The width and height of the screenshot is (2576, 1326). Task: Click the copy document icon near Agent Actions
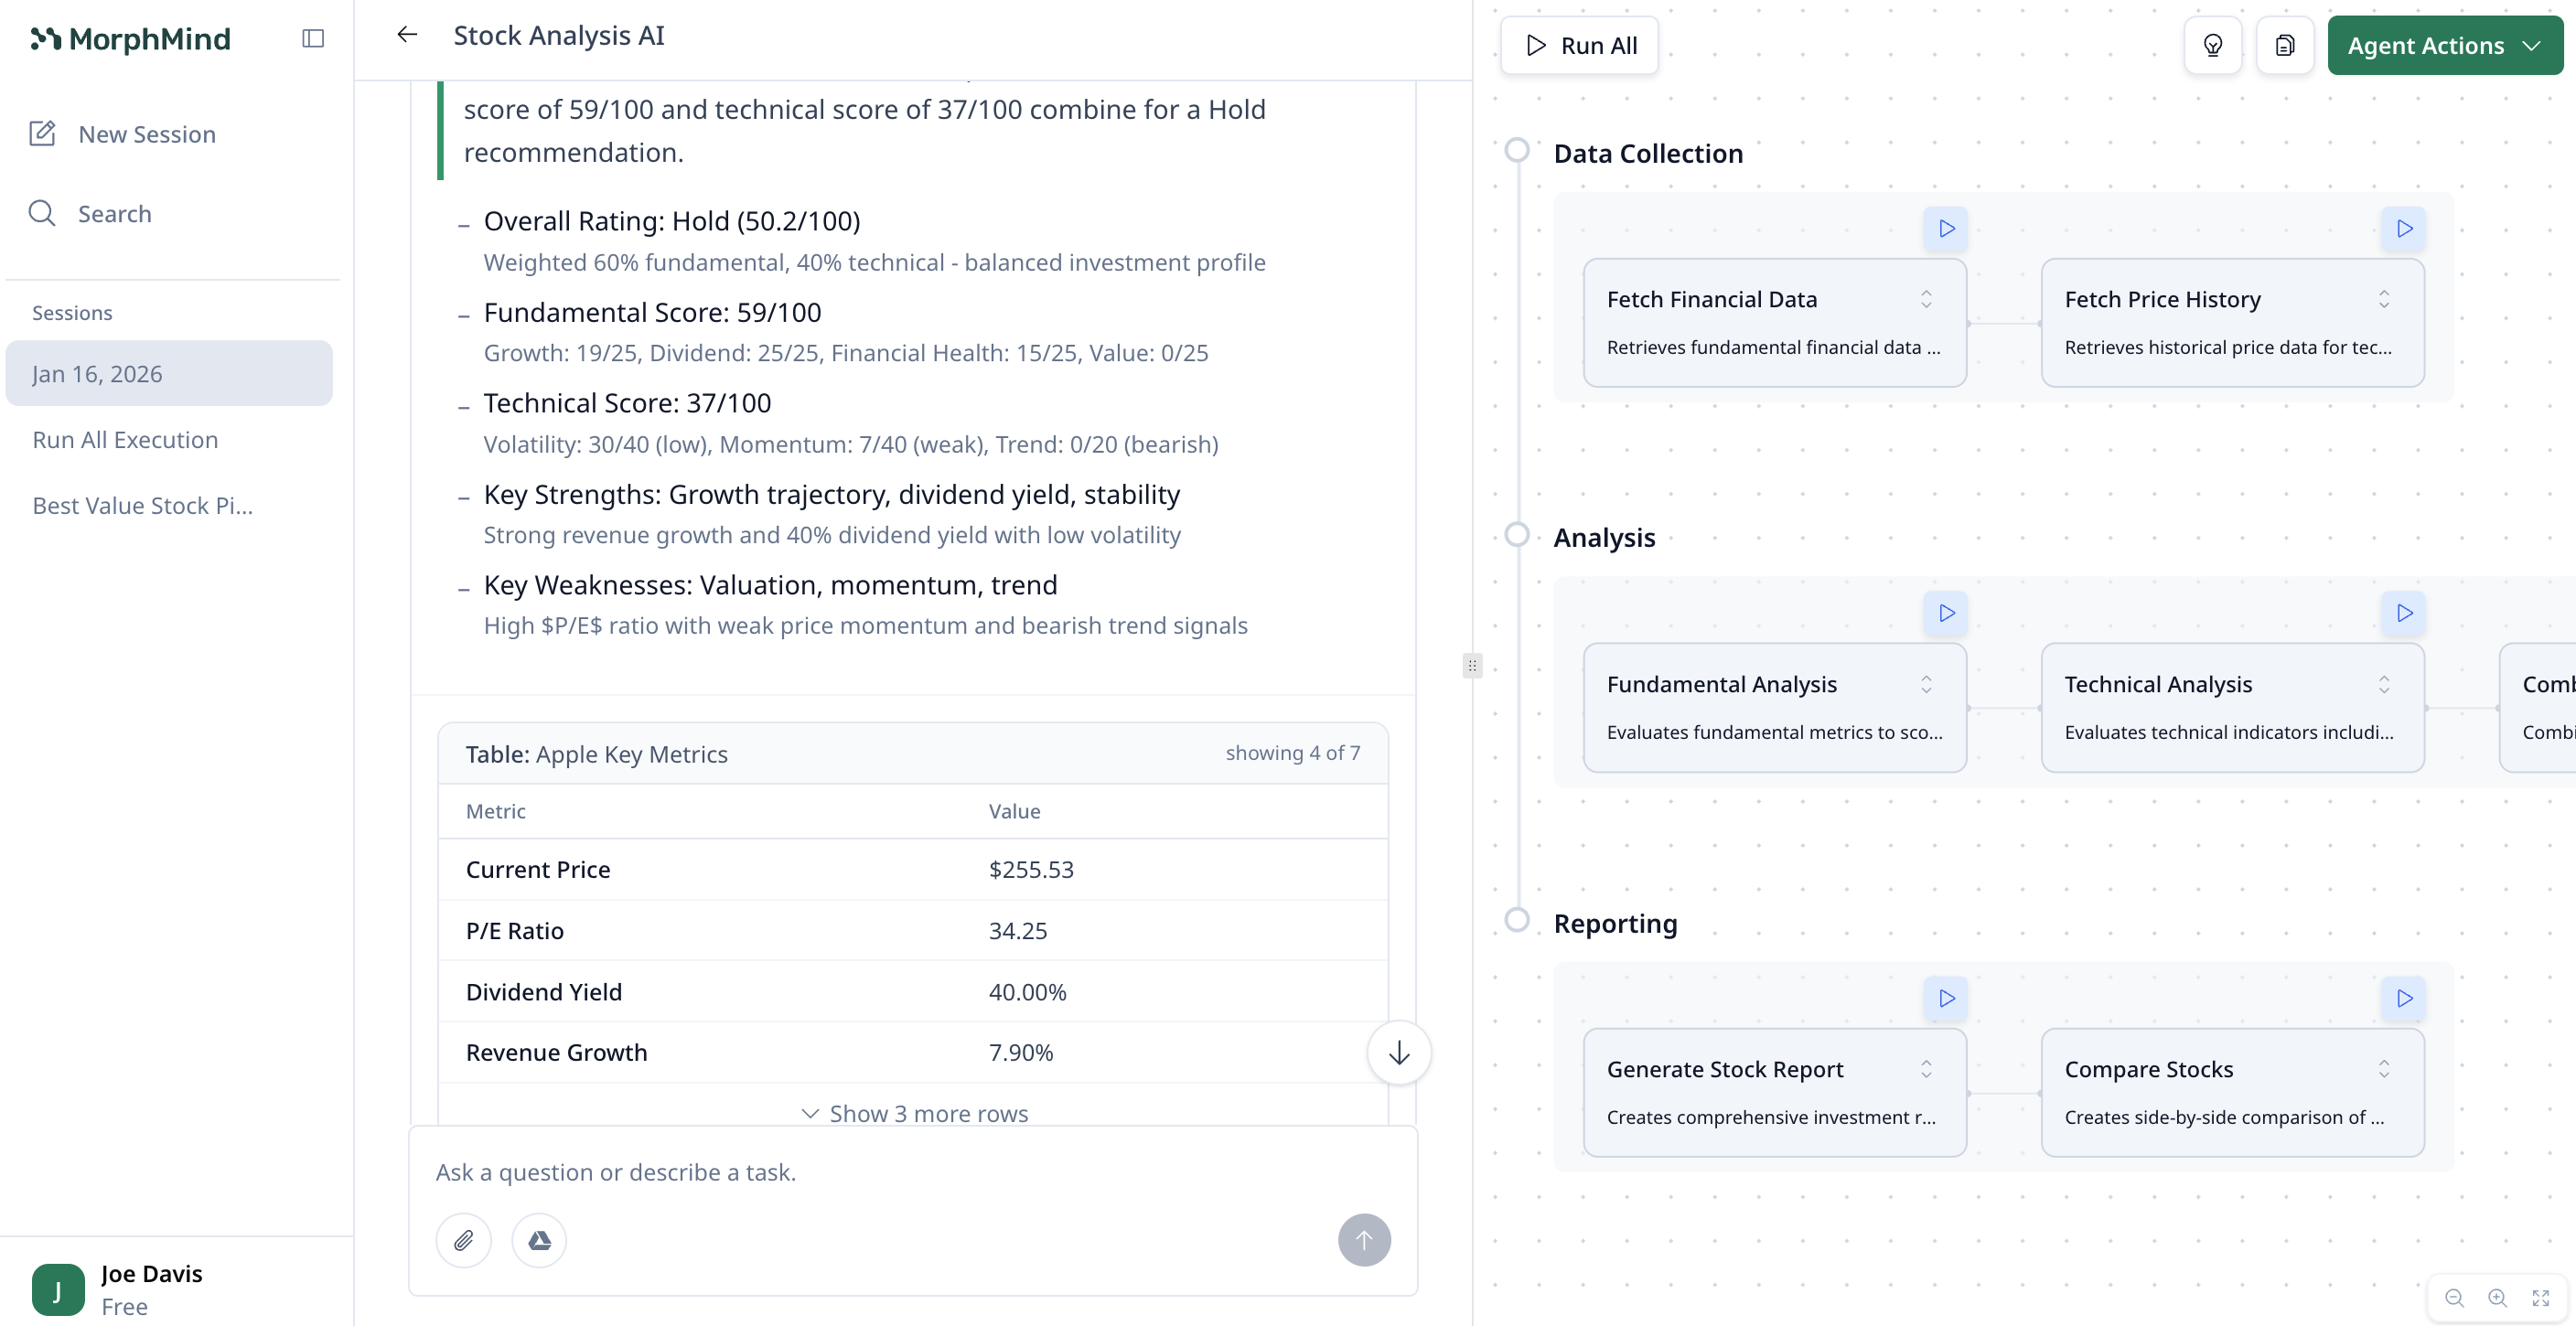(2285, 45)
